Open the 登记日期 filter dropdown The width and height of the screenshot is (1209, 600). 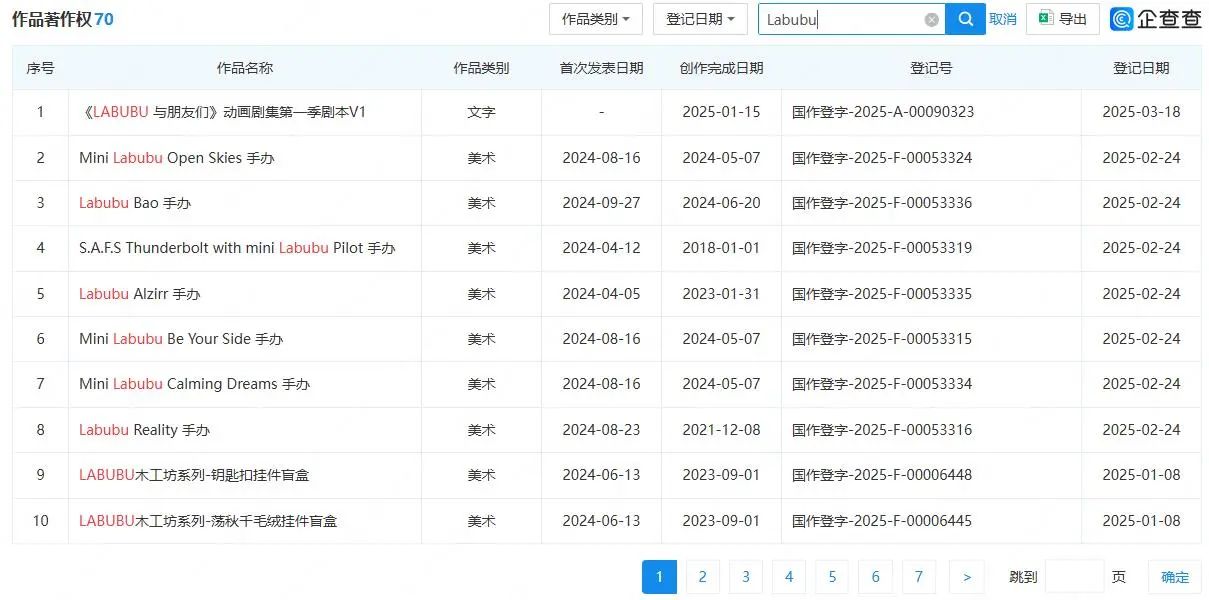point(700,19)
